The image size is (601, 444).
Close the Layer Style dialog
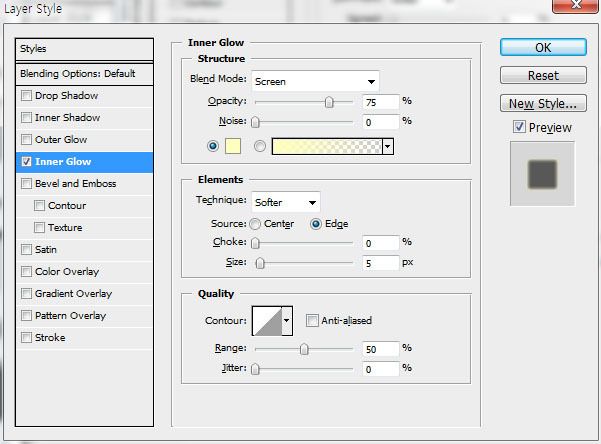tap(576, 5)
